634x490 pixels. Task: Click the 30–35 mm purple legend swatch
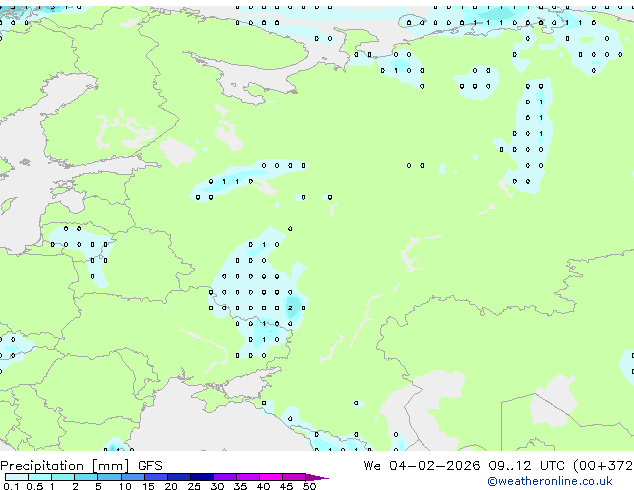click(224, 477)
